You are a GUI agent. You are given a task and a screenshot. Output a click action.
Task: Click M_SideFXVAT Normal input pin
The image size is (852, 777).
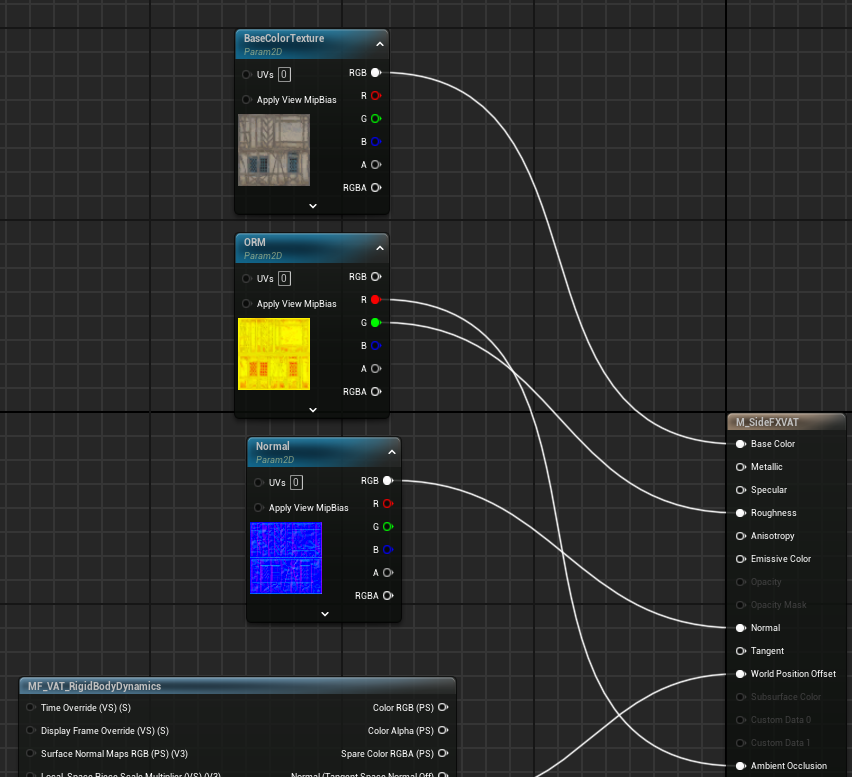(x=741, y=628)
